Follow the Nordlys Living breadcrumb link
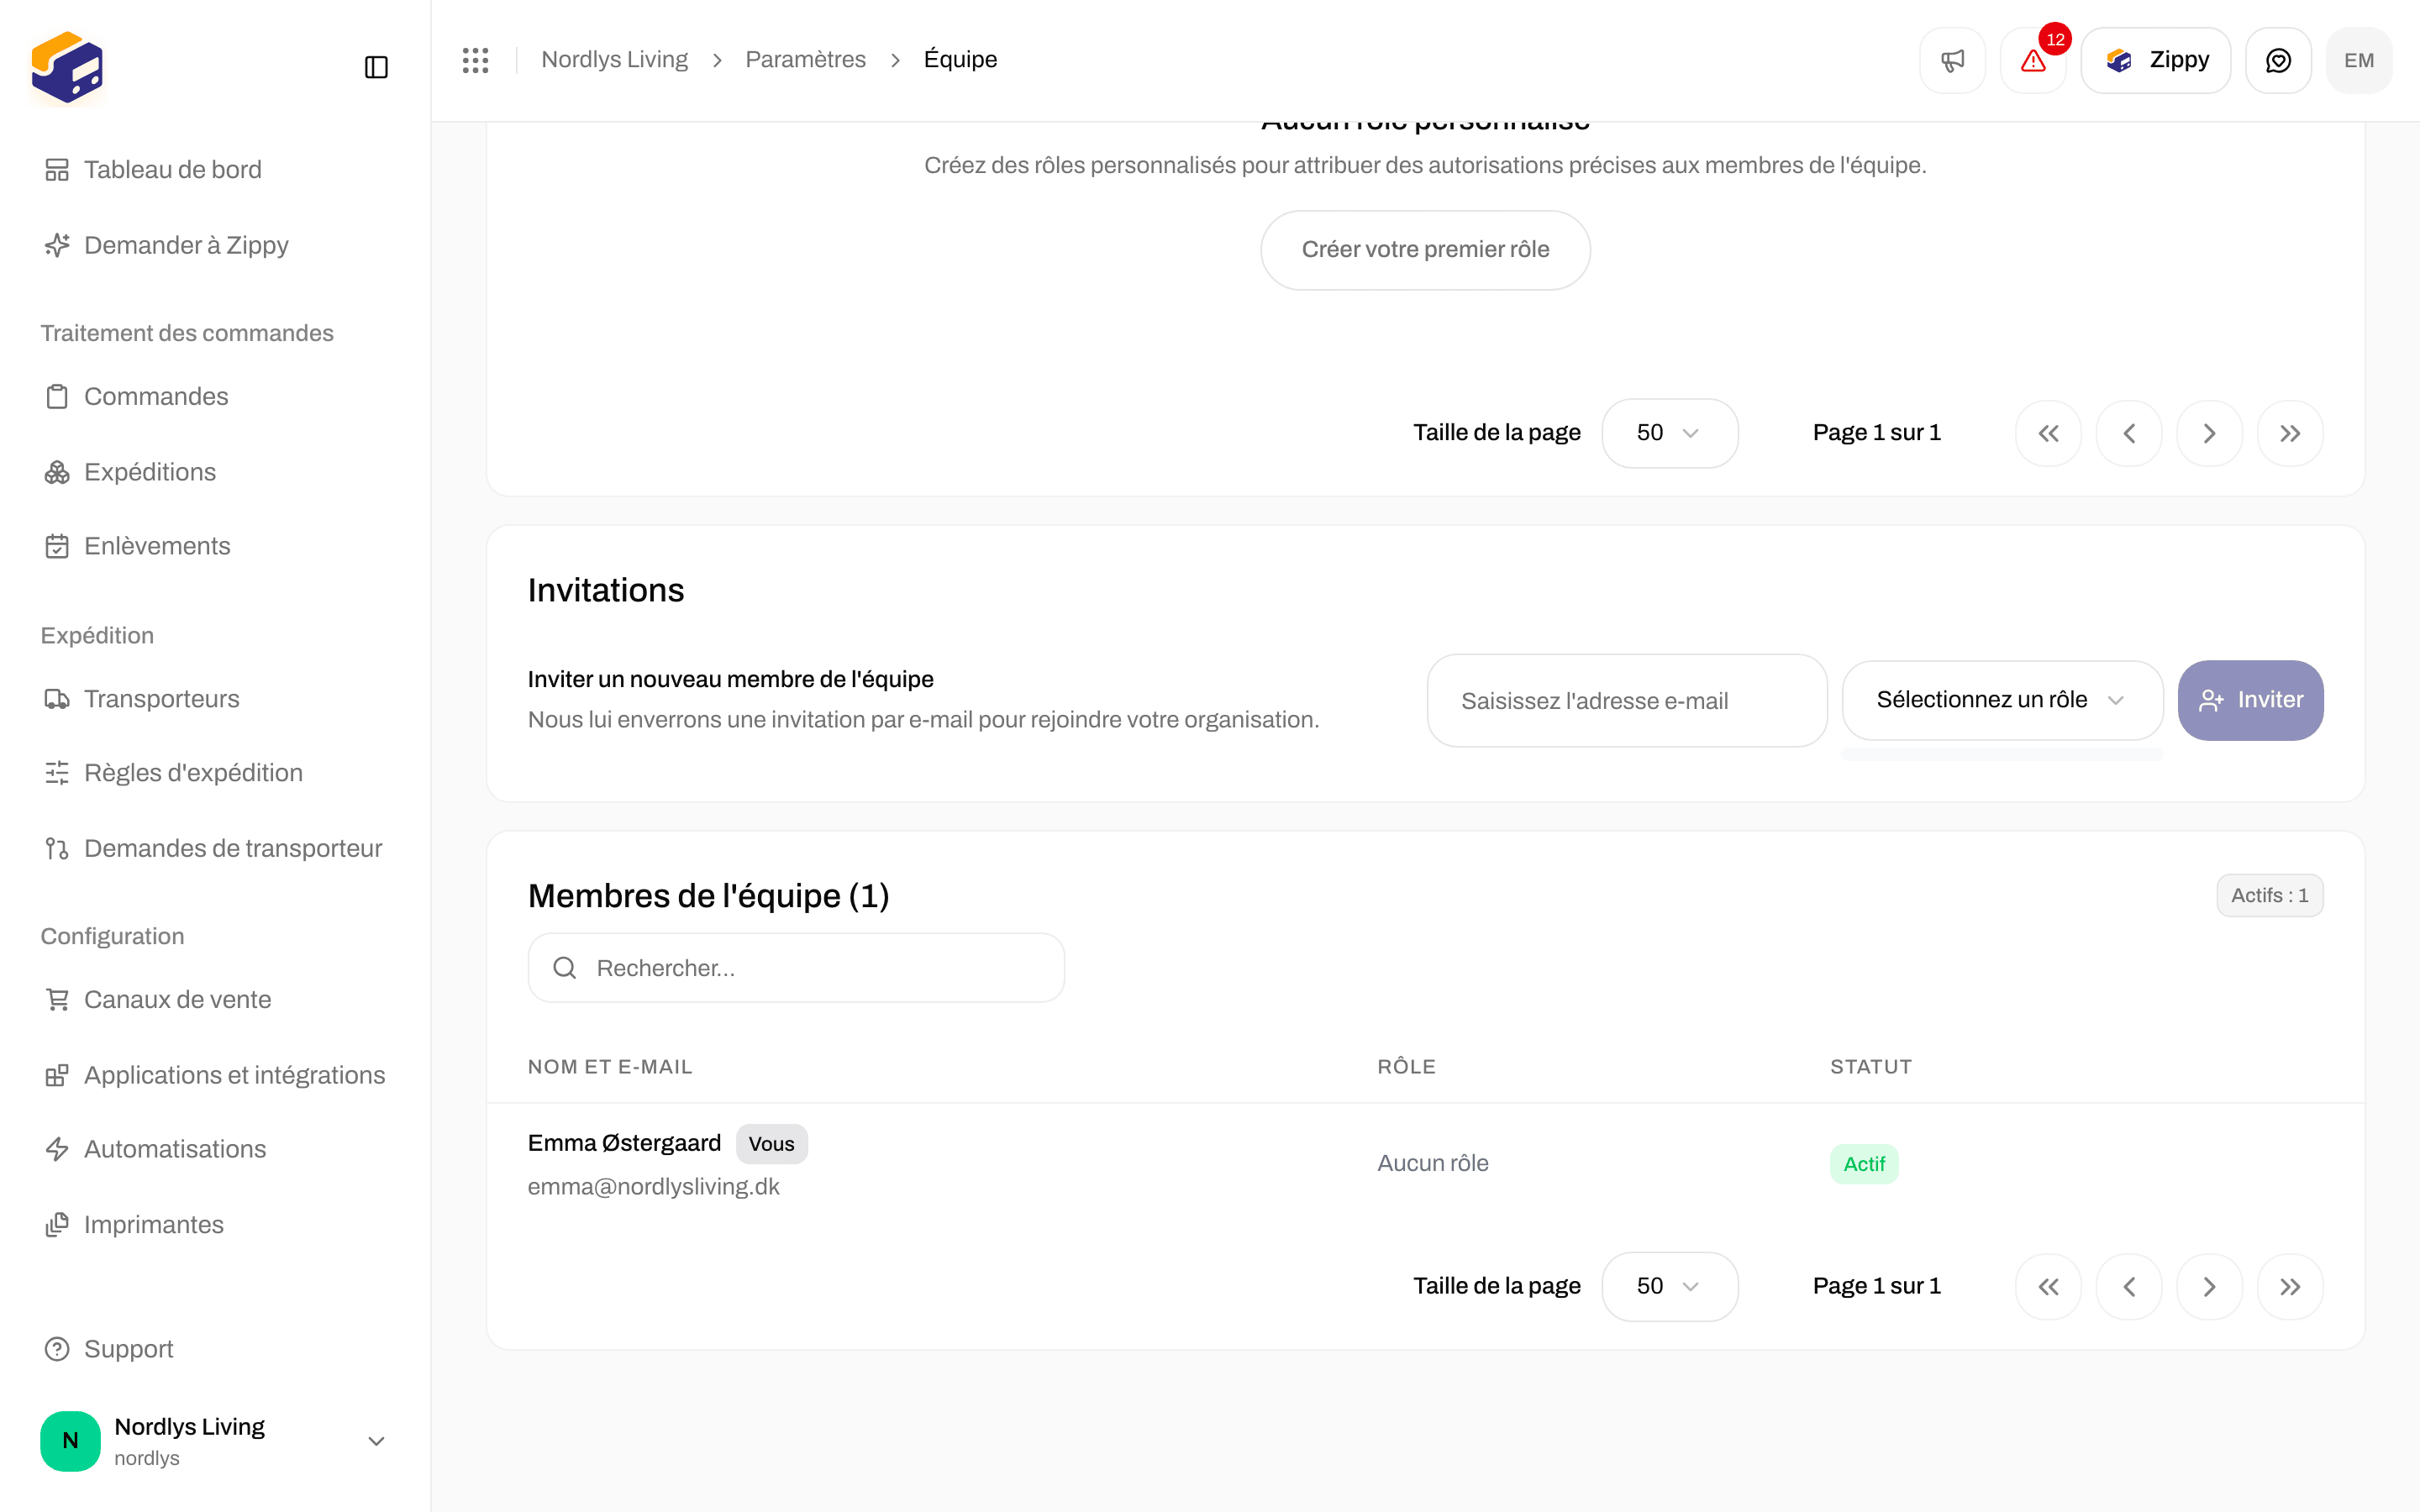Viewport: 2420px width, 1512px height. pyautogui.click(x=614, y=59)
